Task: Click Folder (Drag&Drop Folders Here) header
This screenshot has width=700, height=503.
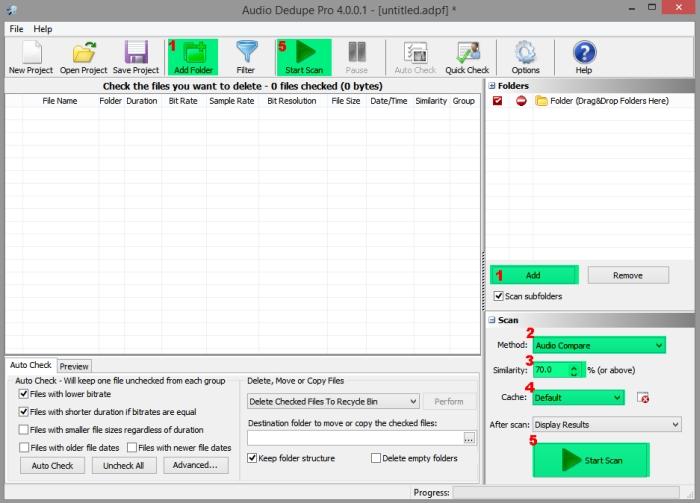Action: coord(609,101)
